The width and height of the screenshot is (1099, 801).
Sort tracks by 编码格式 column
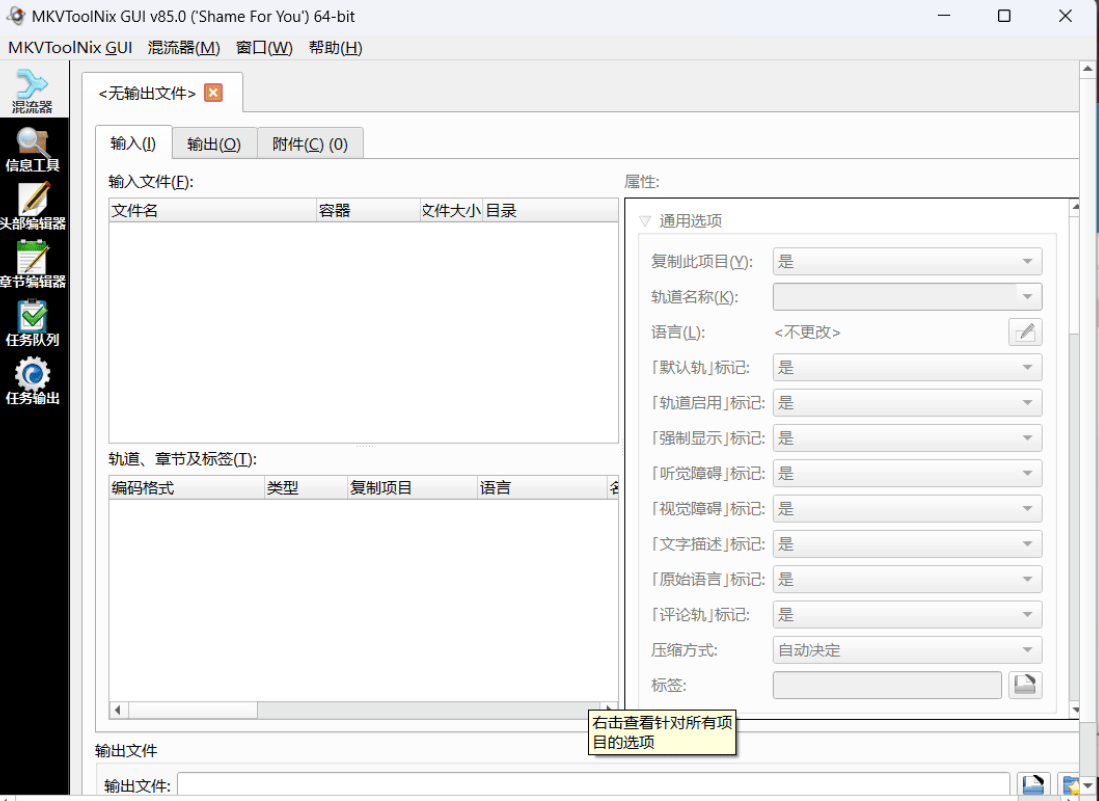coord(186,488)
